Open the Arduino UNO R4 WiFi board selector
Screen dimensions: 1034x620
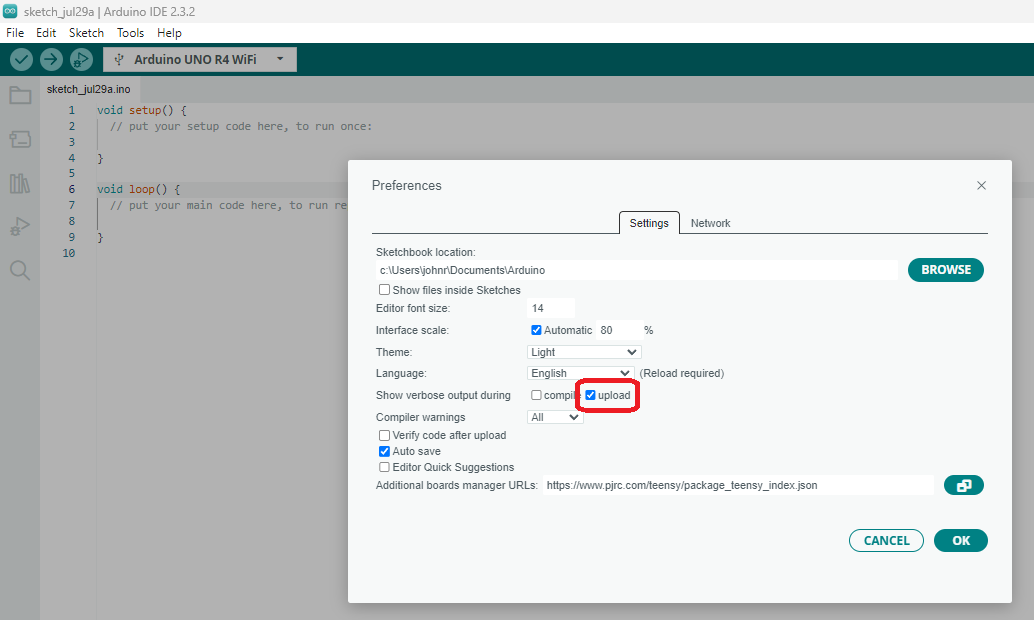(198, 59)
